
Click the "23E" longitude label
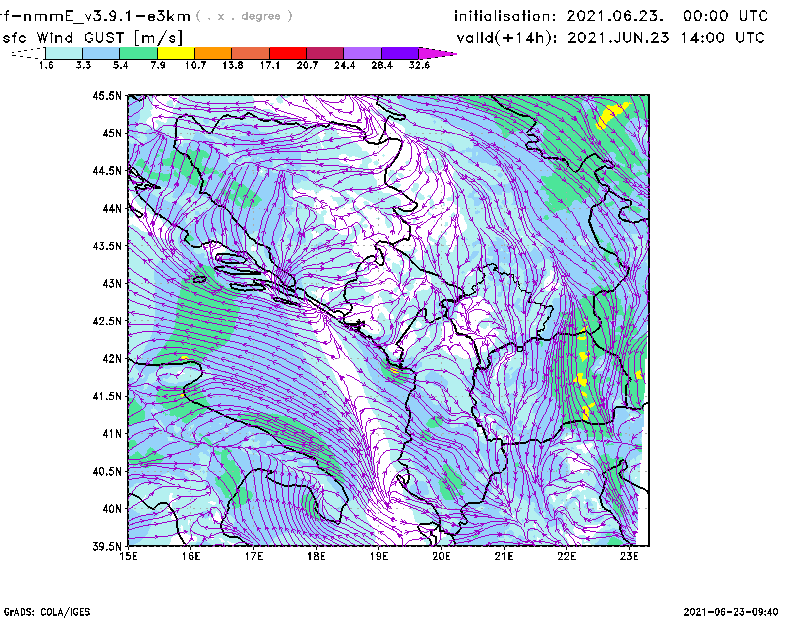click(x=629, y=556)
